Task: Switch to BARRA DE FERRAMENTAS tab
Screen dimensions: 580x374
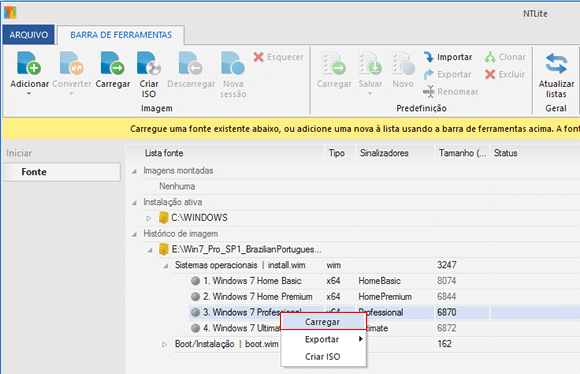Action: (x=121, y=35)
